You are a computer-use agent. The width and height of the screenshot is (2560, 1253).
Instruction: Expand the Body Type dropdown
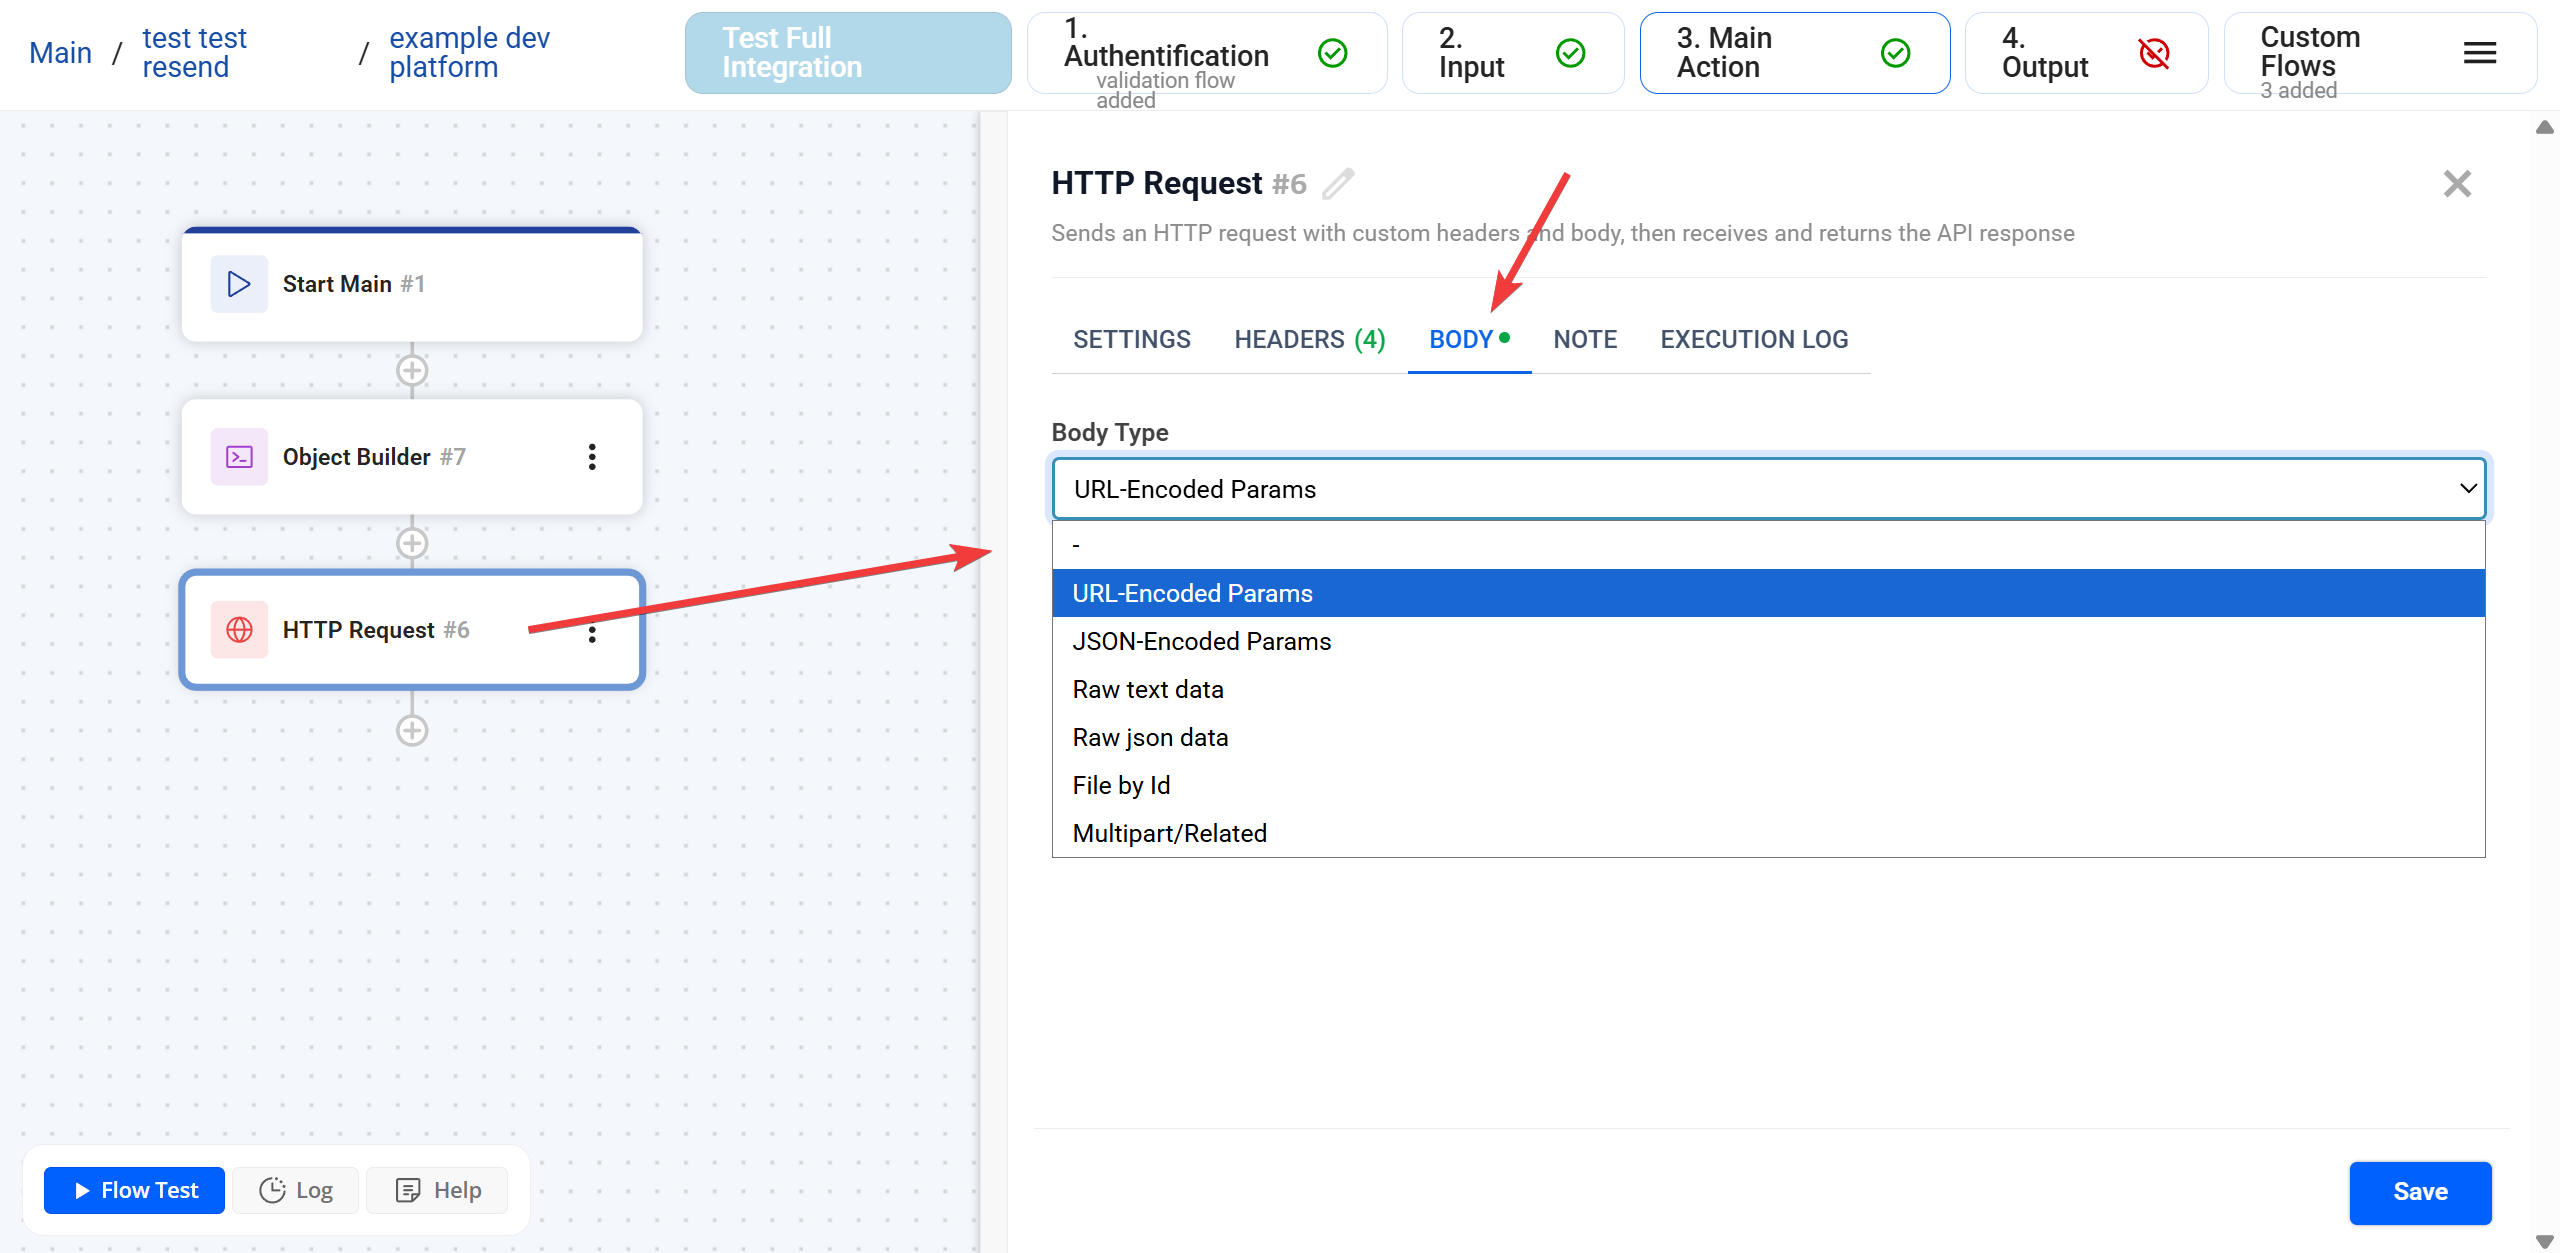(1768, 489)
